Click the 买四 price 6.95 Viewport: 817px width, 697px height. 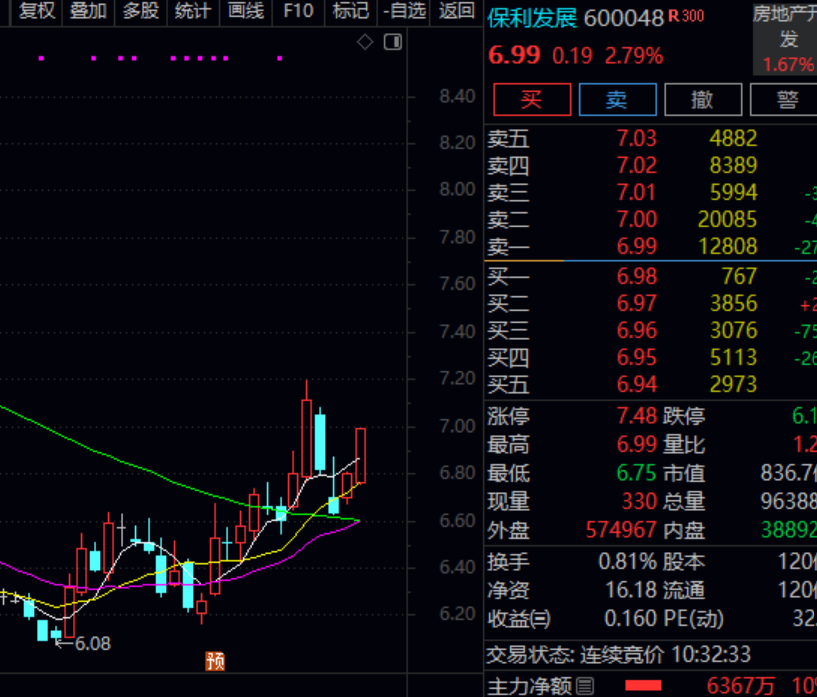tap(637, 358)
